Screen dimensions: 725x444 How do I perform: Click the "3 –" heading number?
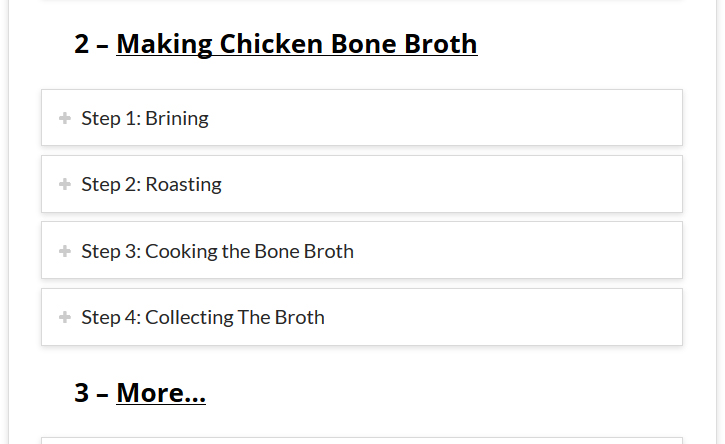pyautogui.click(x=91, y=393)
